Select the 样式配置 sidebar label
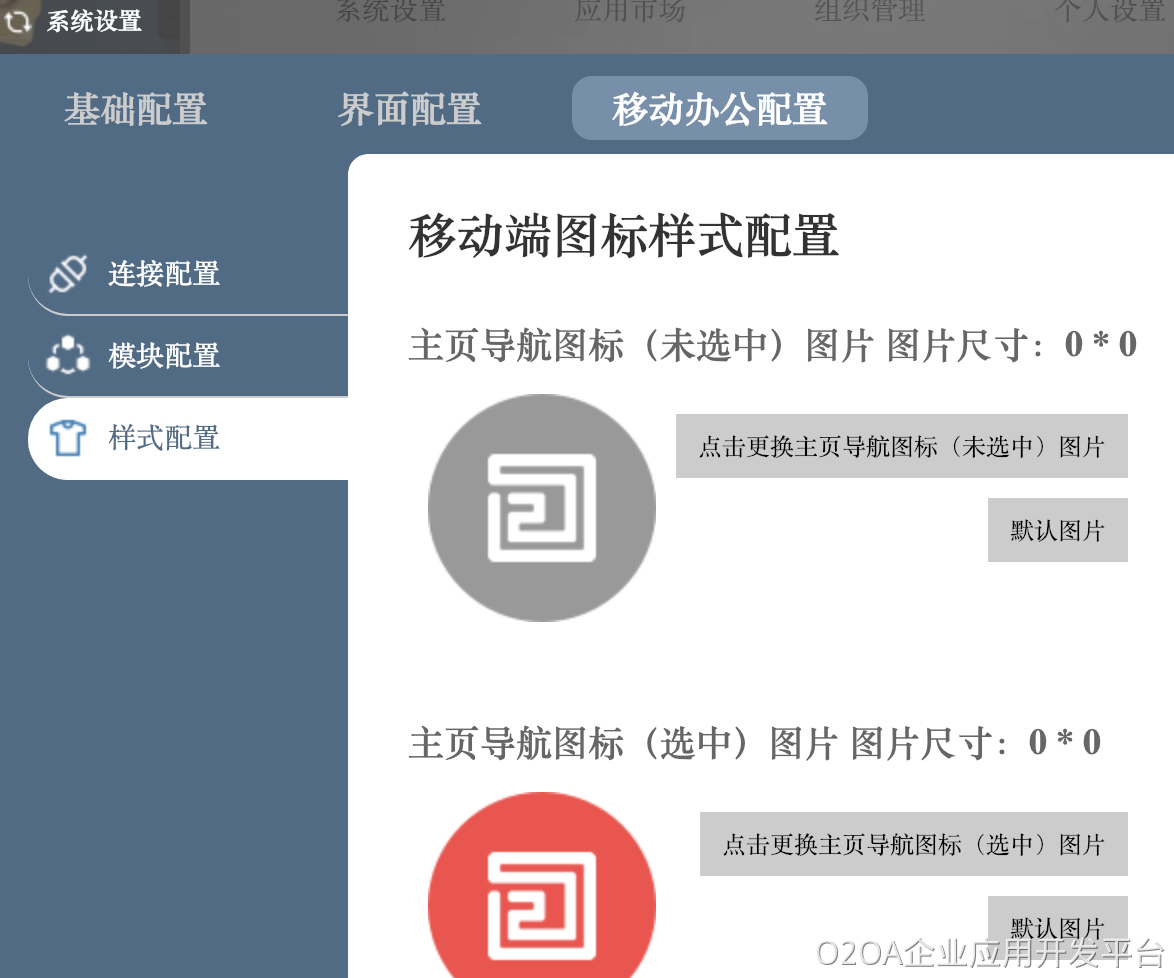1174x978 pixels. tap(164, 438)
